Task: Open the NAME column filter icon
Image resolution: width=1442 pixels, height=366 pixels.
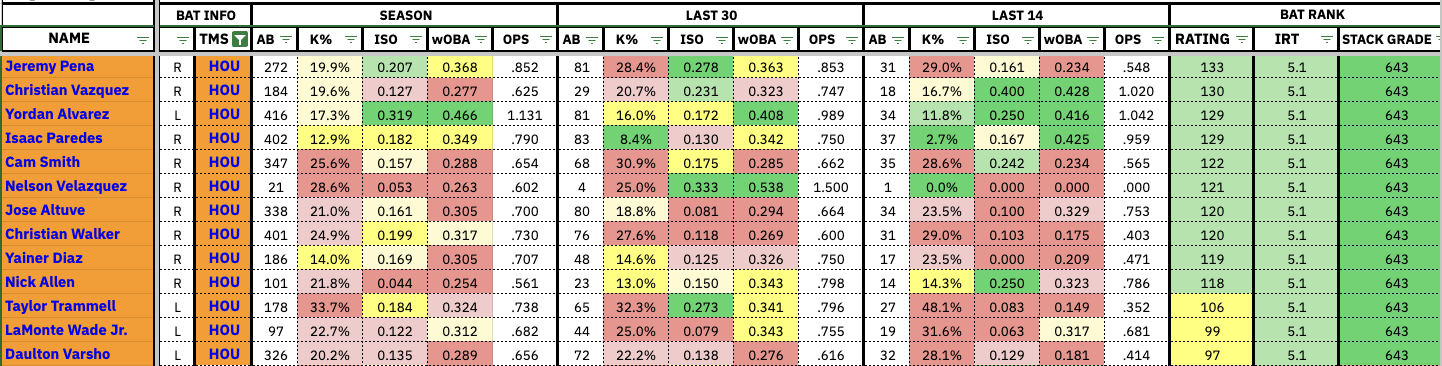Action: (x=142, y=40)
